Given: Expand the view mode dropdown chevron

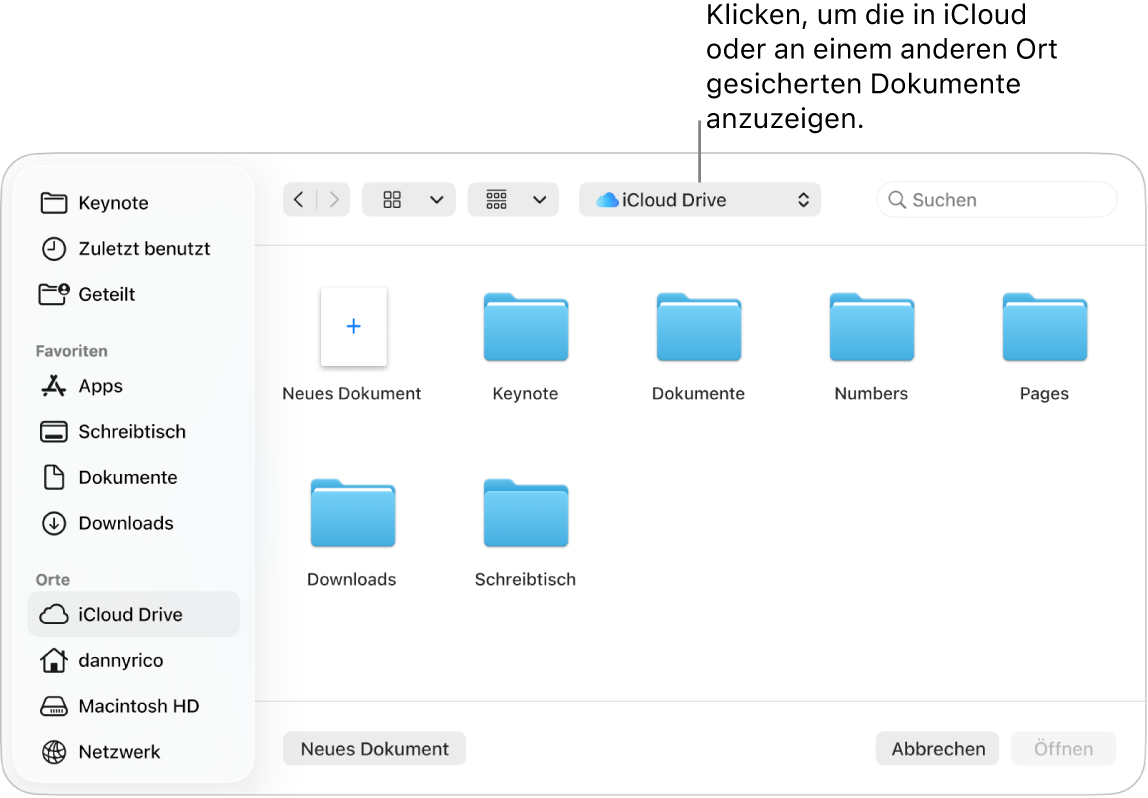Looking at the screenshot, I should [437, 200].
